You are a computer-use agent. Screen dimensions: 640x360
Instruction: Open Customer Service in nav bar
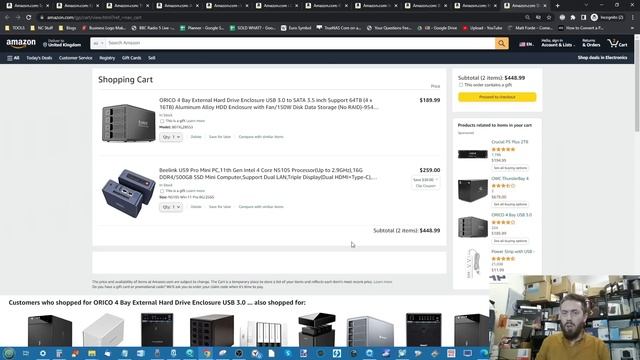pos(76,58)
